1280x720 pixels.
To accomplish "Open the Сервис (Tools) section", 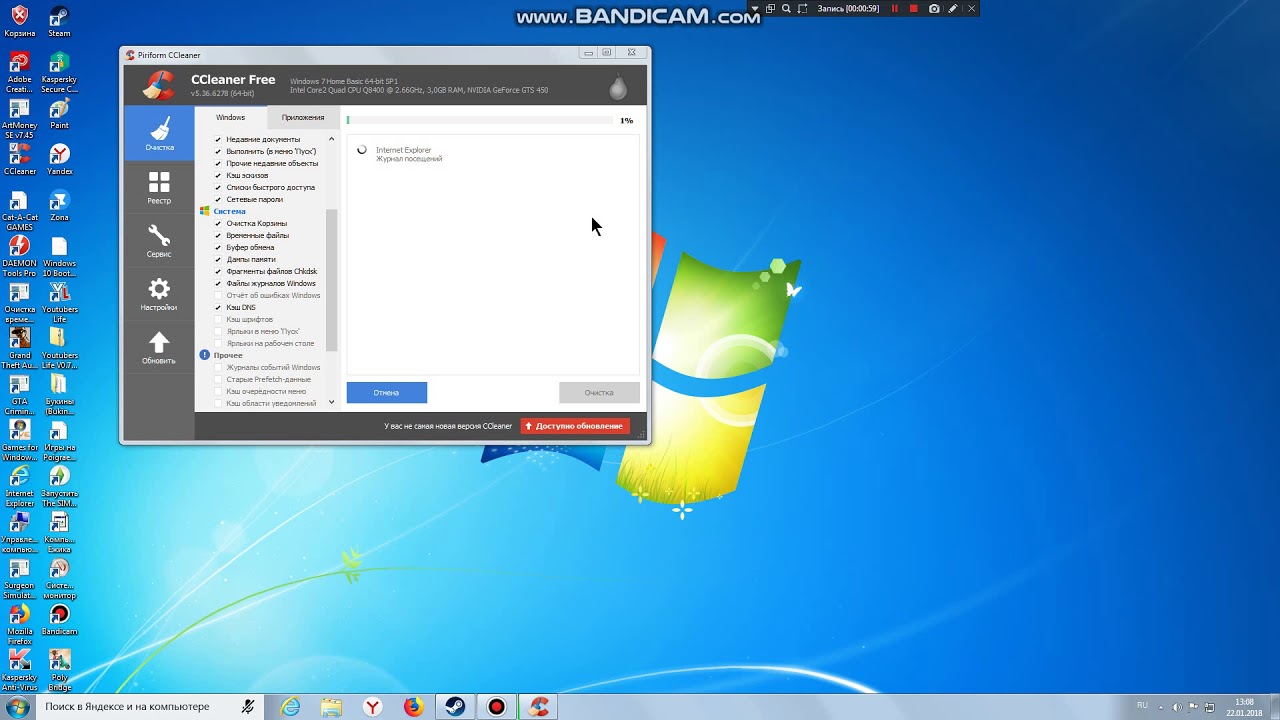I will (x=159, y=240).
